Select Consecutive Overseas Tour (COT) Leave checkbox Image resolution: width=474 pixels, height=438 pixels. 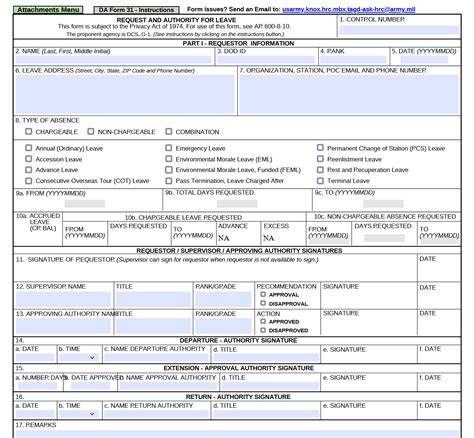[29, 181]
